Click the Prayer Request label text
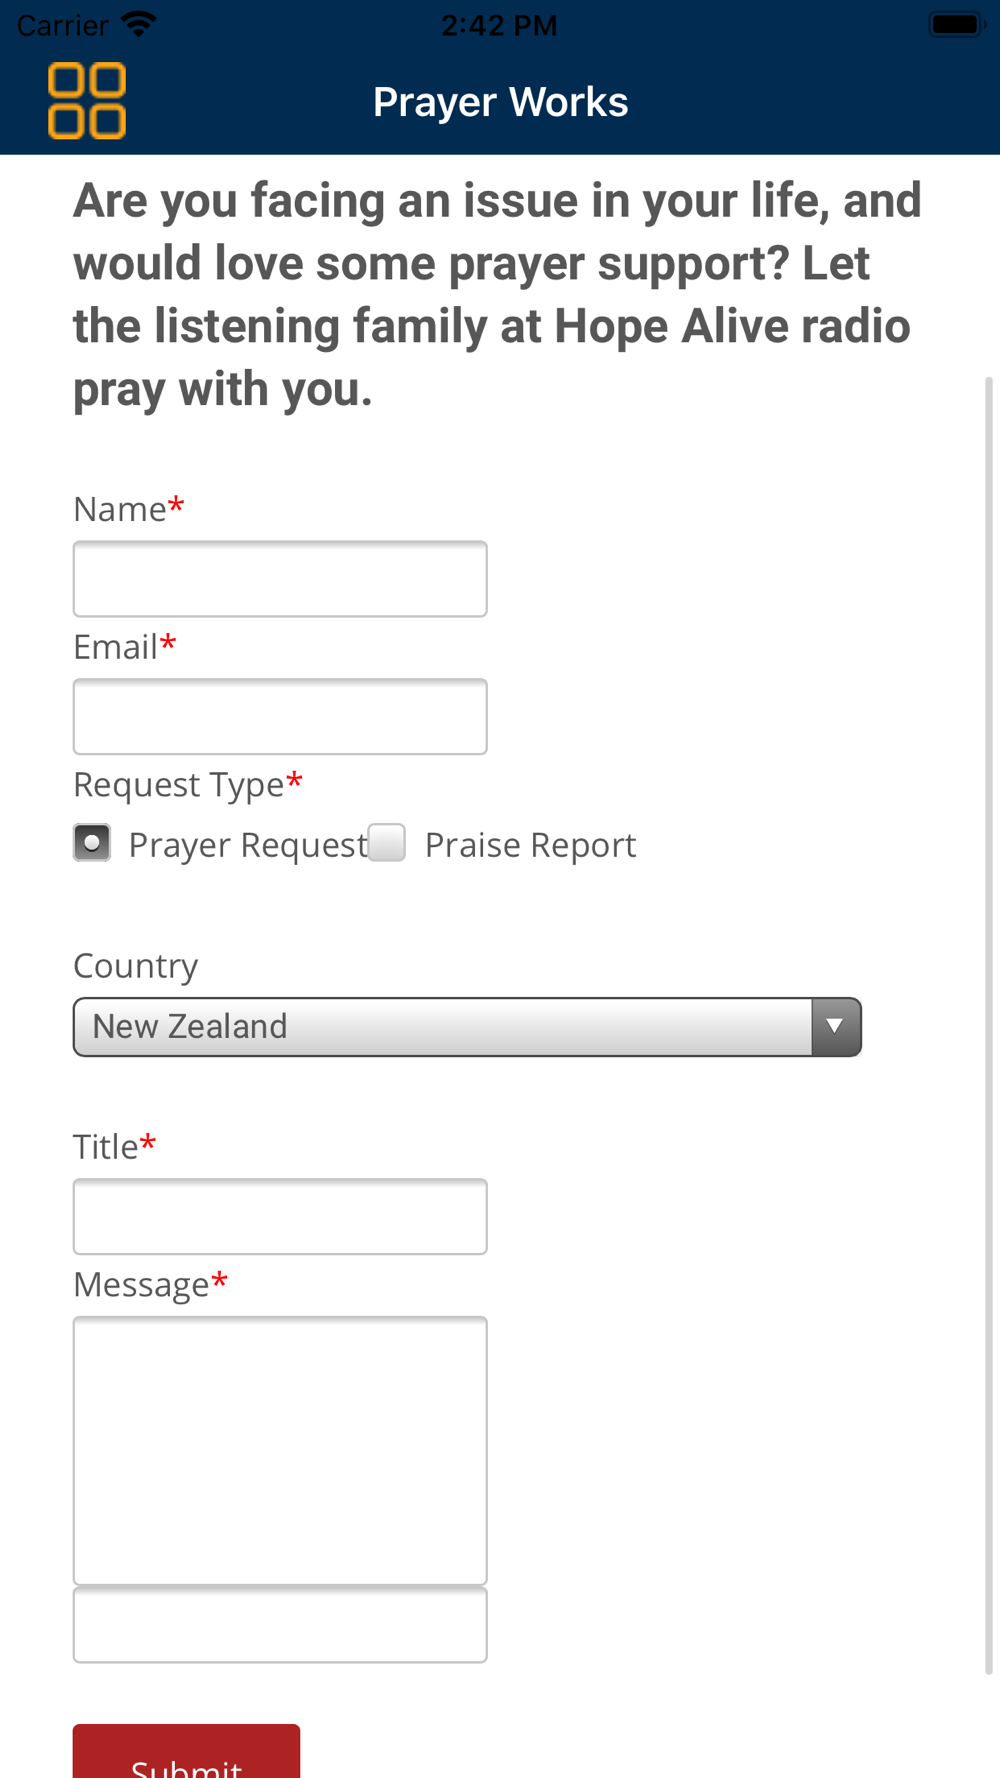This screenshot has height=1778, width=1000. tap(248, 845)
